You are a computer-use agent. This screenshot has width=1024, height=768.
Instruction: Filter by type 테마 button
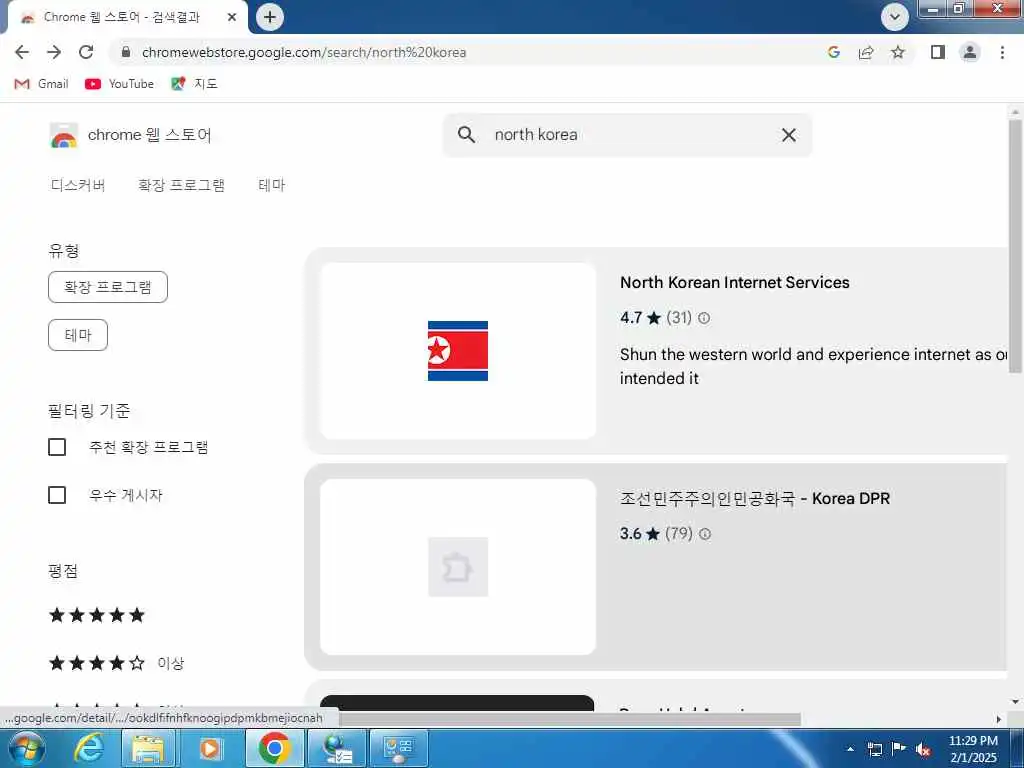coord(78,335)
